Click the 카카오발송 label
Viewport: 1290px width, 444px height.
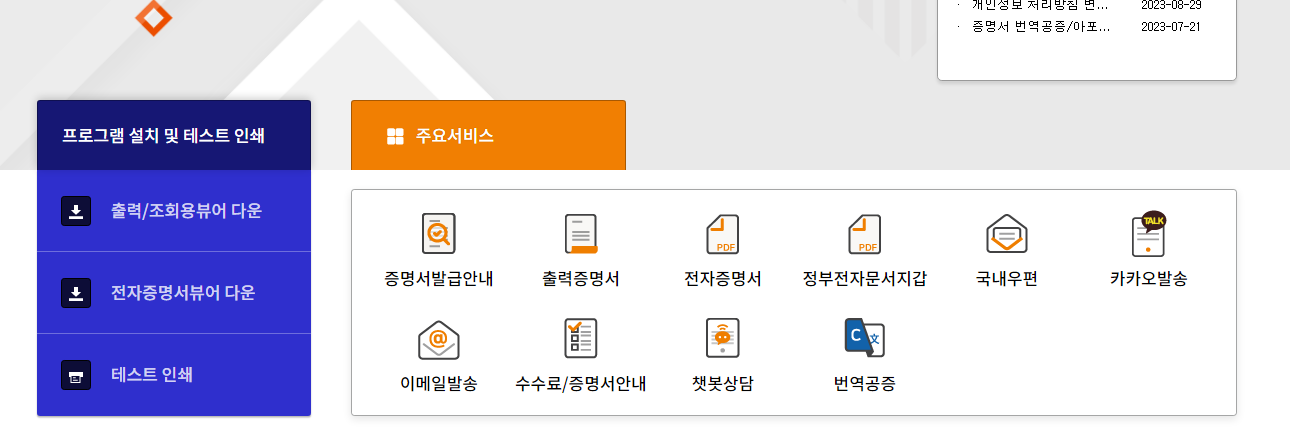1149,279
